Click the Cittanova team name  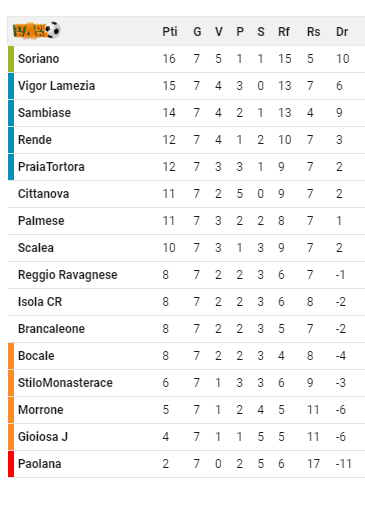(x=43, y=194)
